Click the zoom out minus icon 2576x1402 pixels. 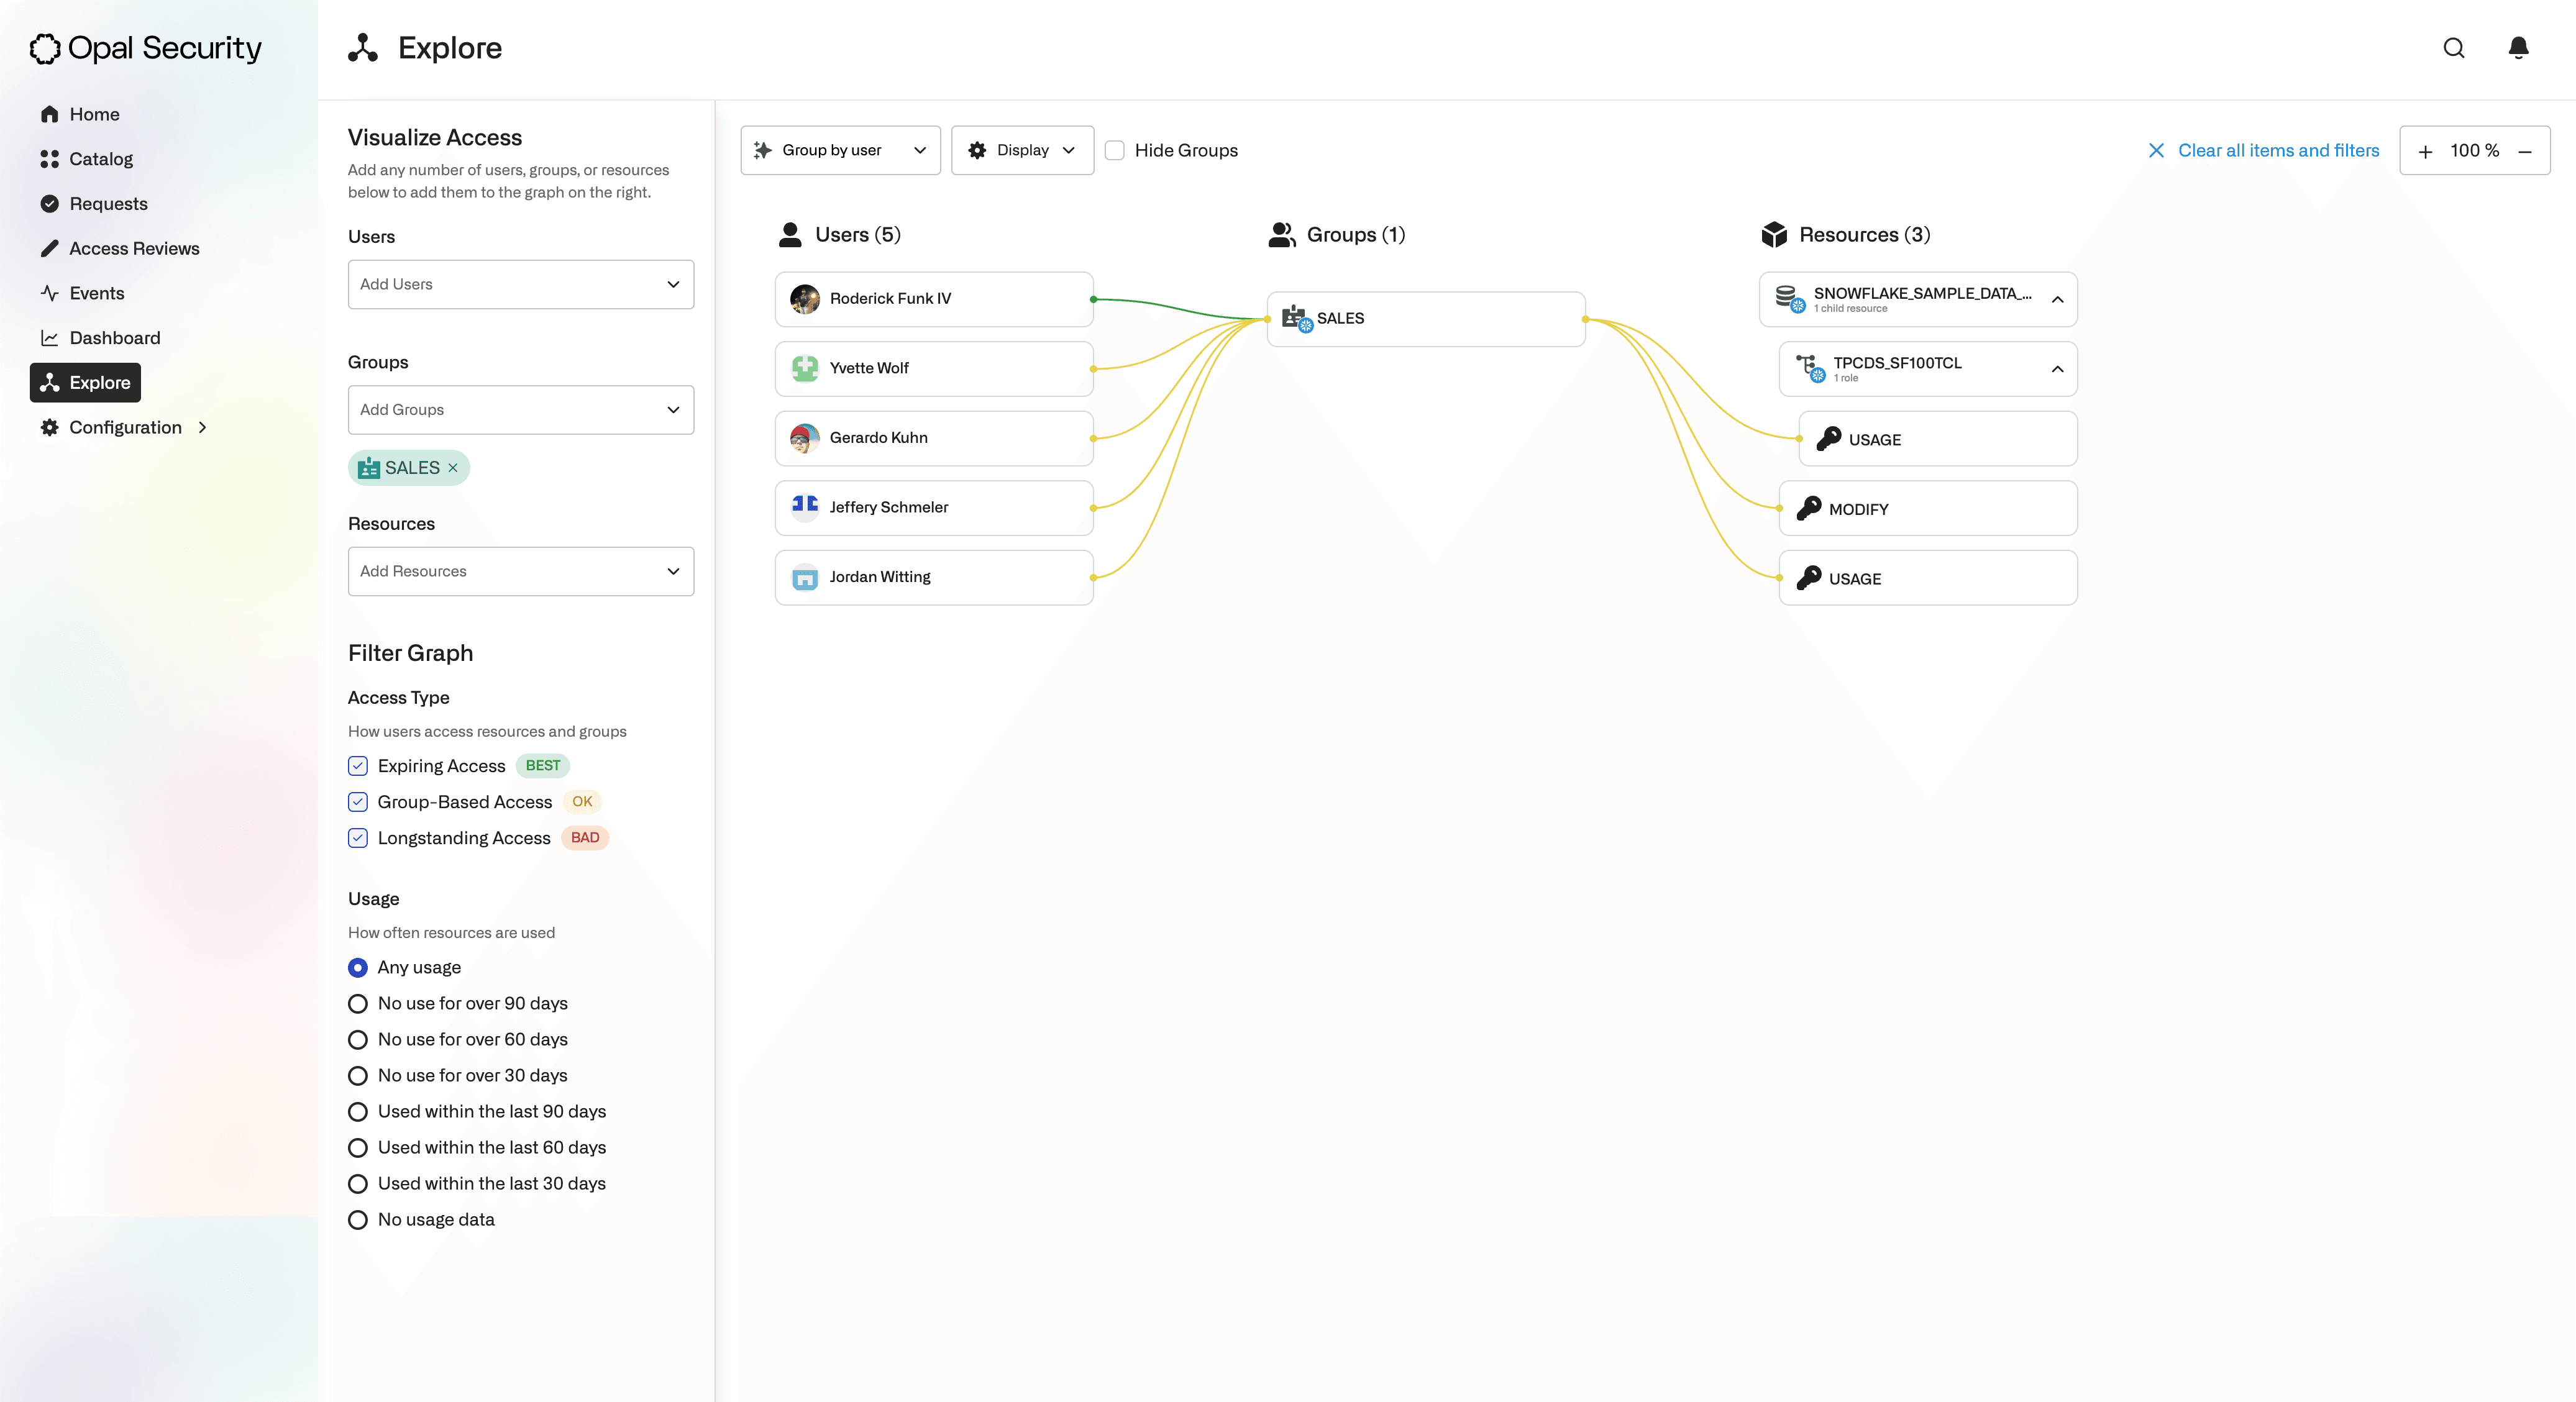point(2524,151)
